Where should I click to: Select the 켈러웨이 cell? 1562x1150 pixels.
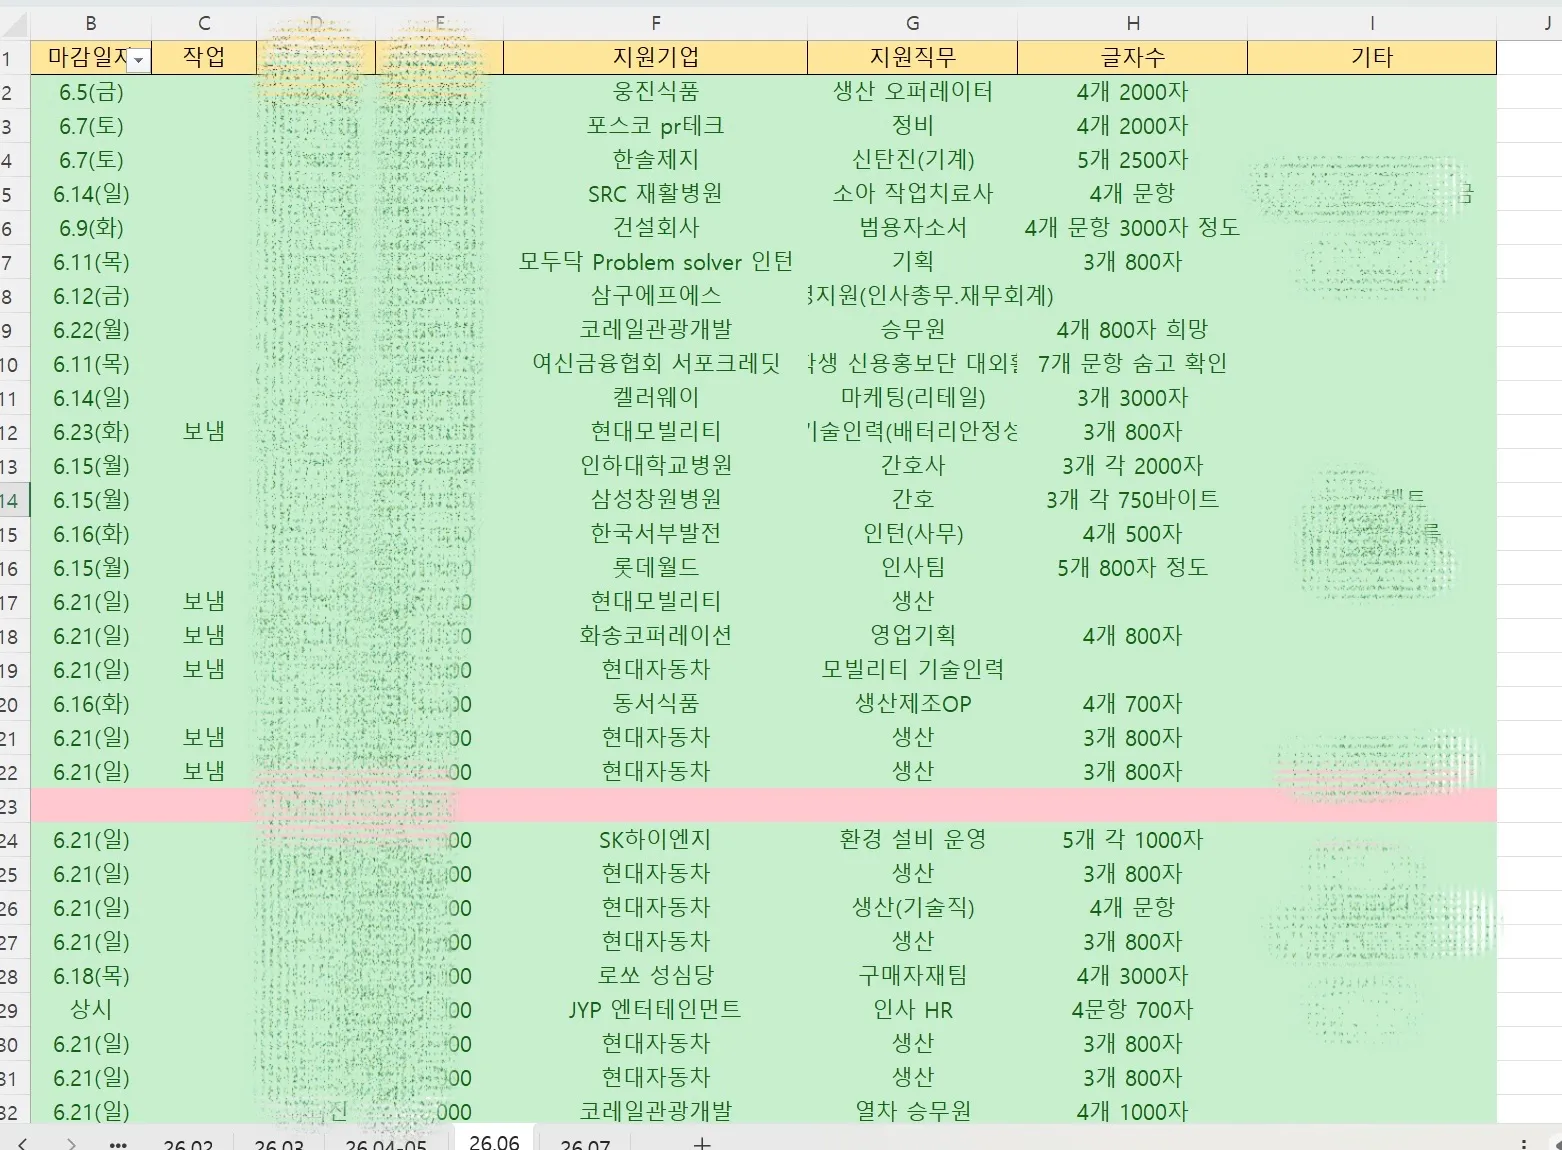tap(655, 398)
